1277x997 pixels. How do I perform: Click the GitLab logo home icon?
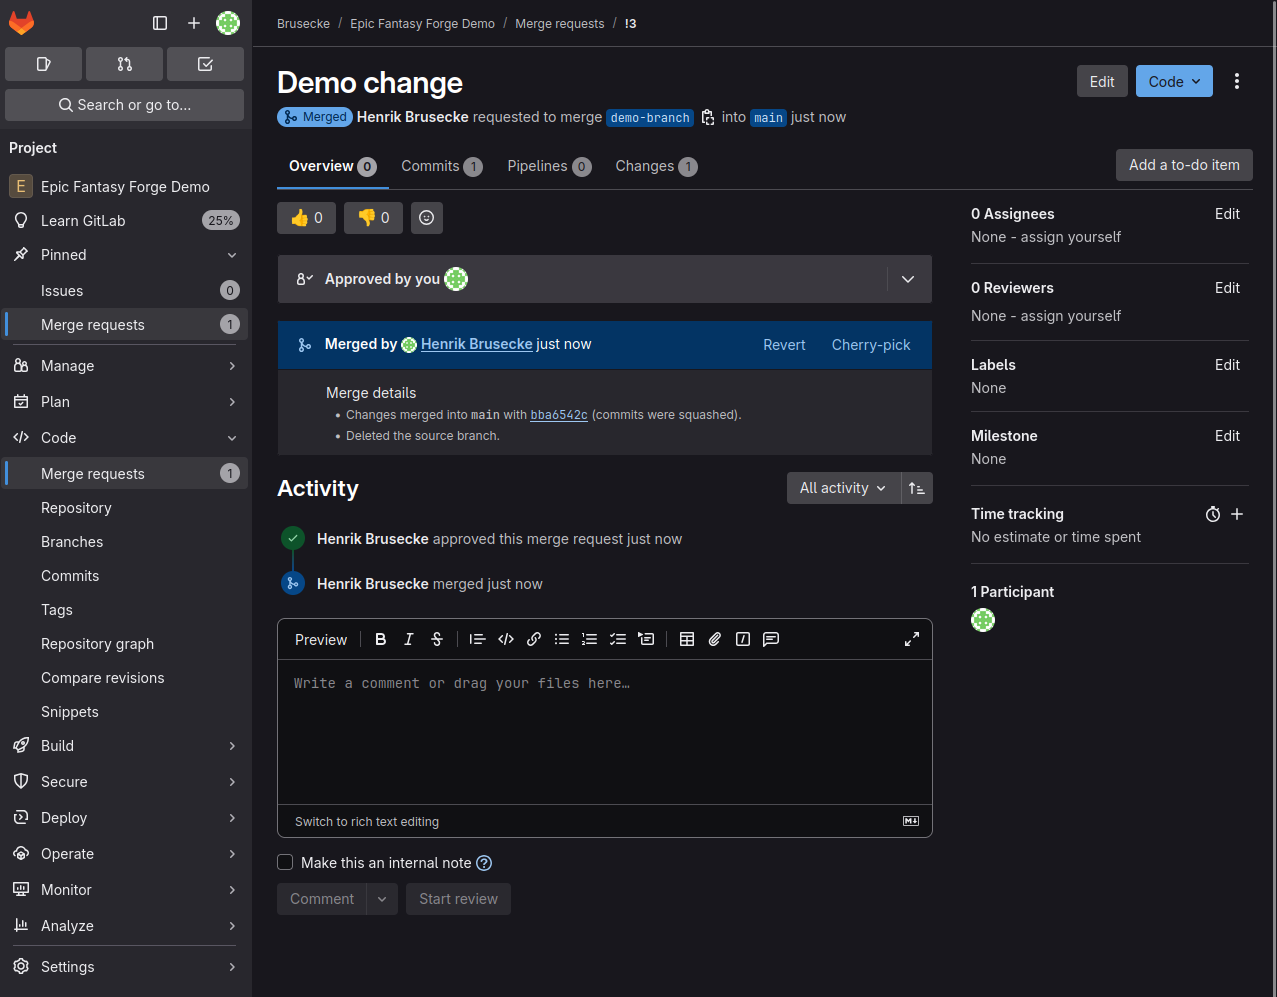pyautogui.click(x=21, y=23)
